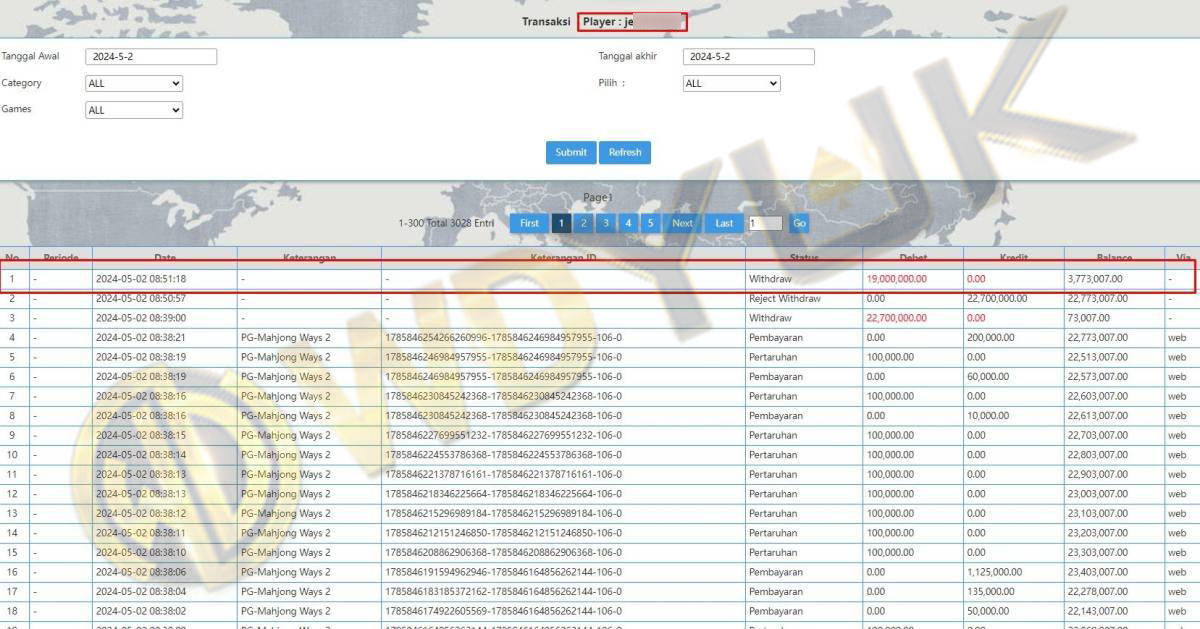Click the Submit button
This screenshot has height=629, width=1200.
(x=571, y=152)
